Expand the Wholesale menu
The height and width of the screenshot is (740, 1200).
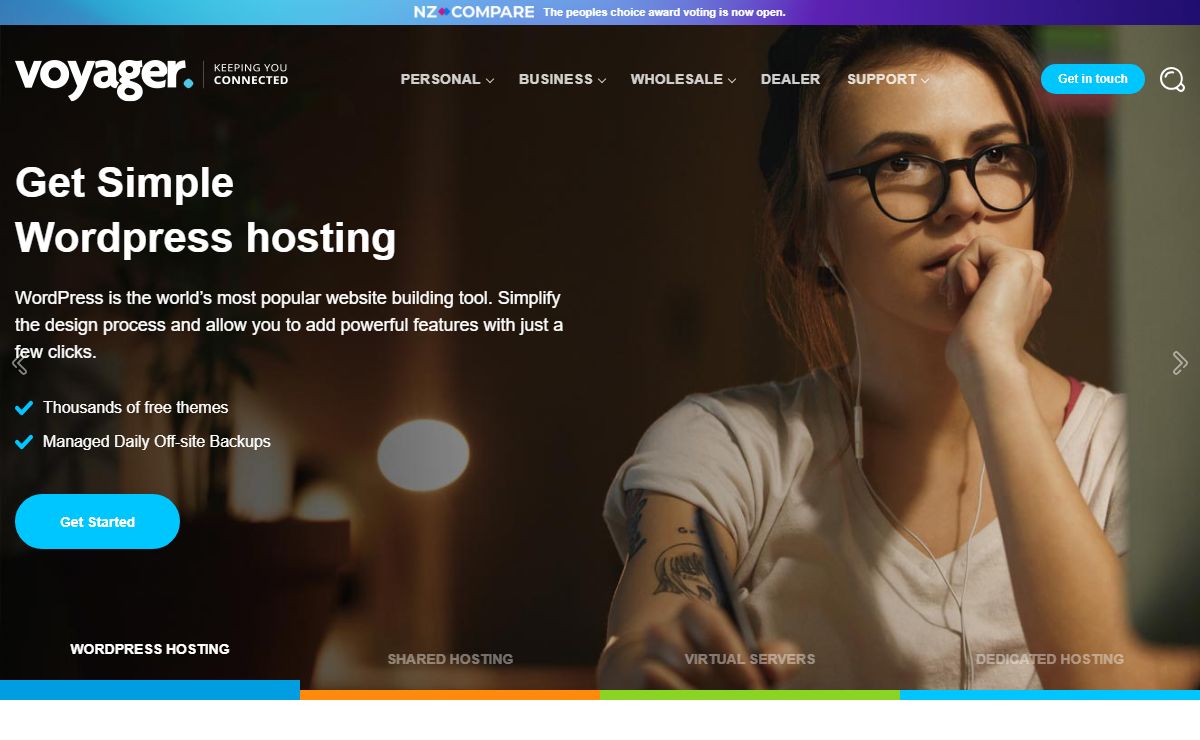coord(683,79)
